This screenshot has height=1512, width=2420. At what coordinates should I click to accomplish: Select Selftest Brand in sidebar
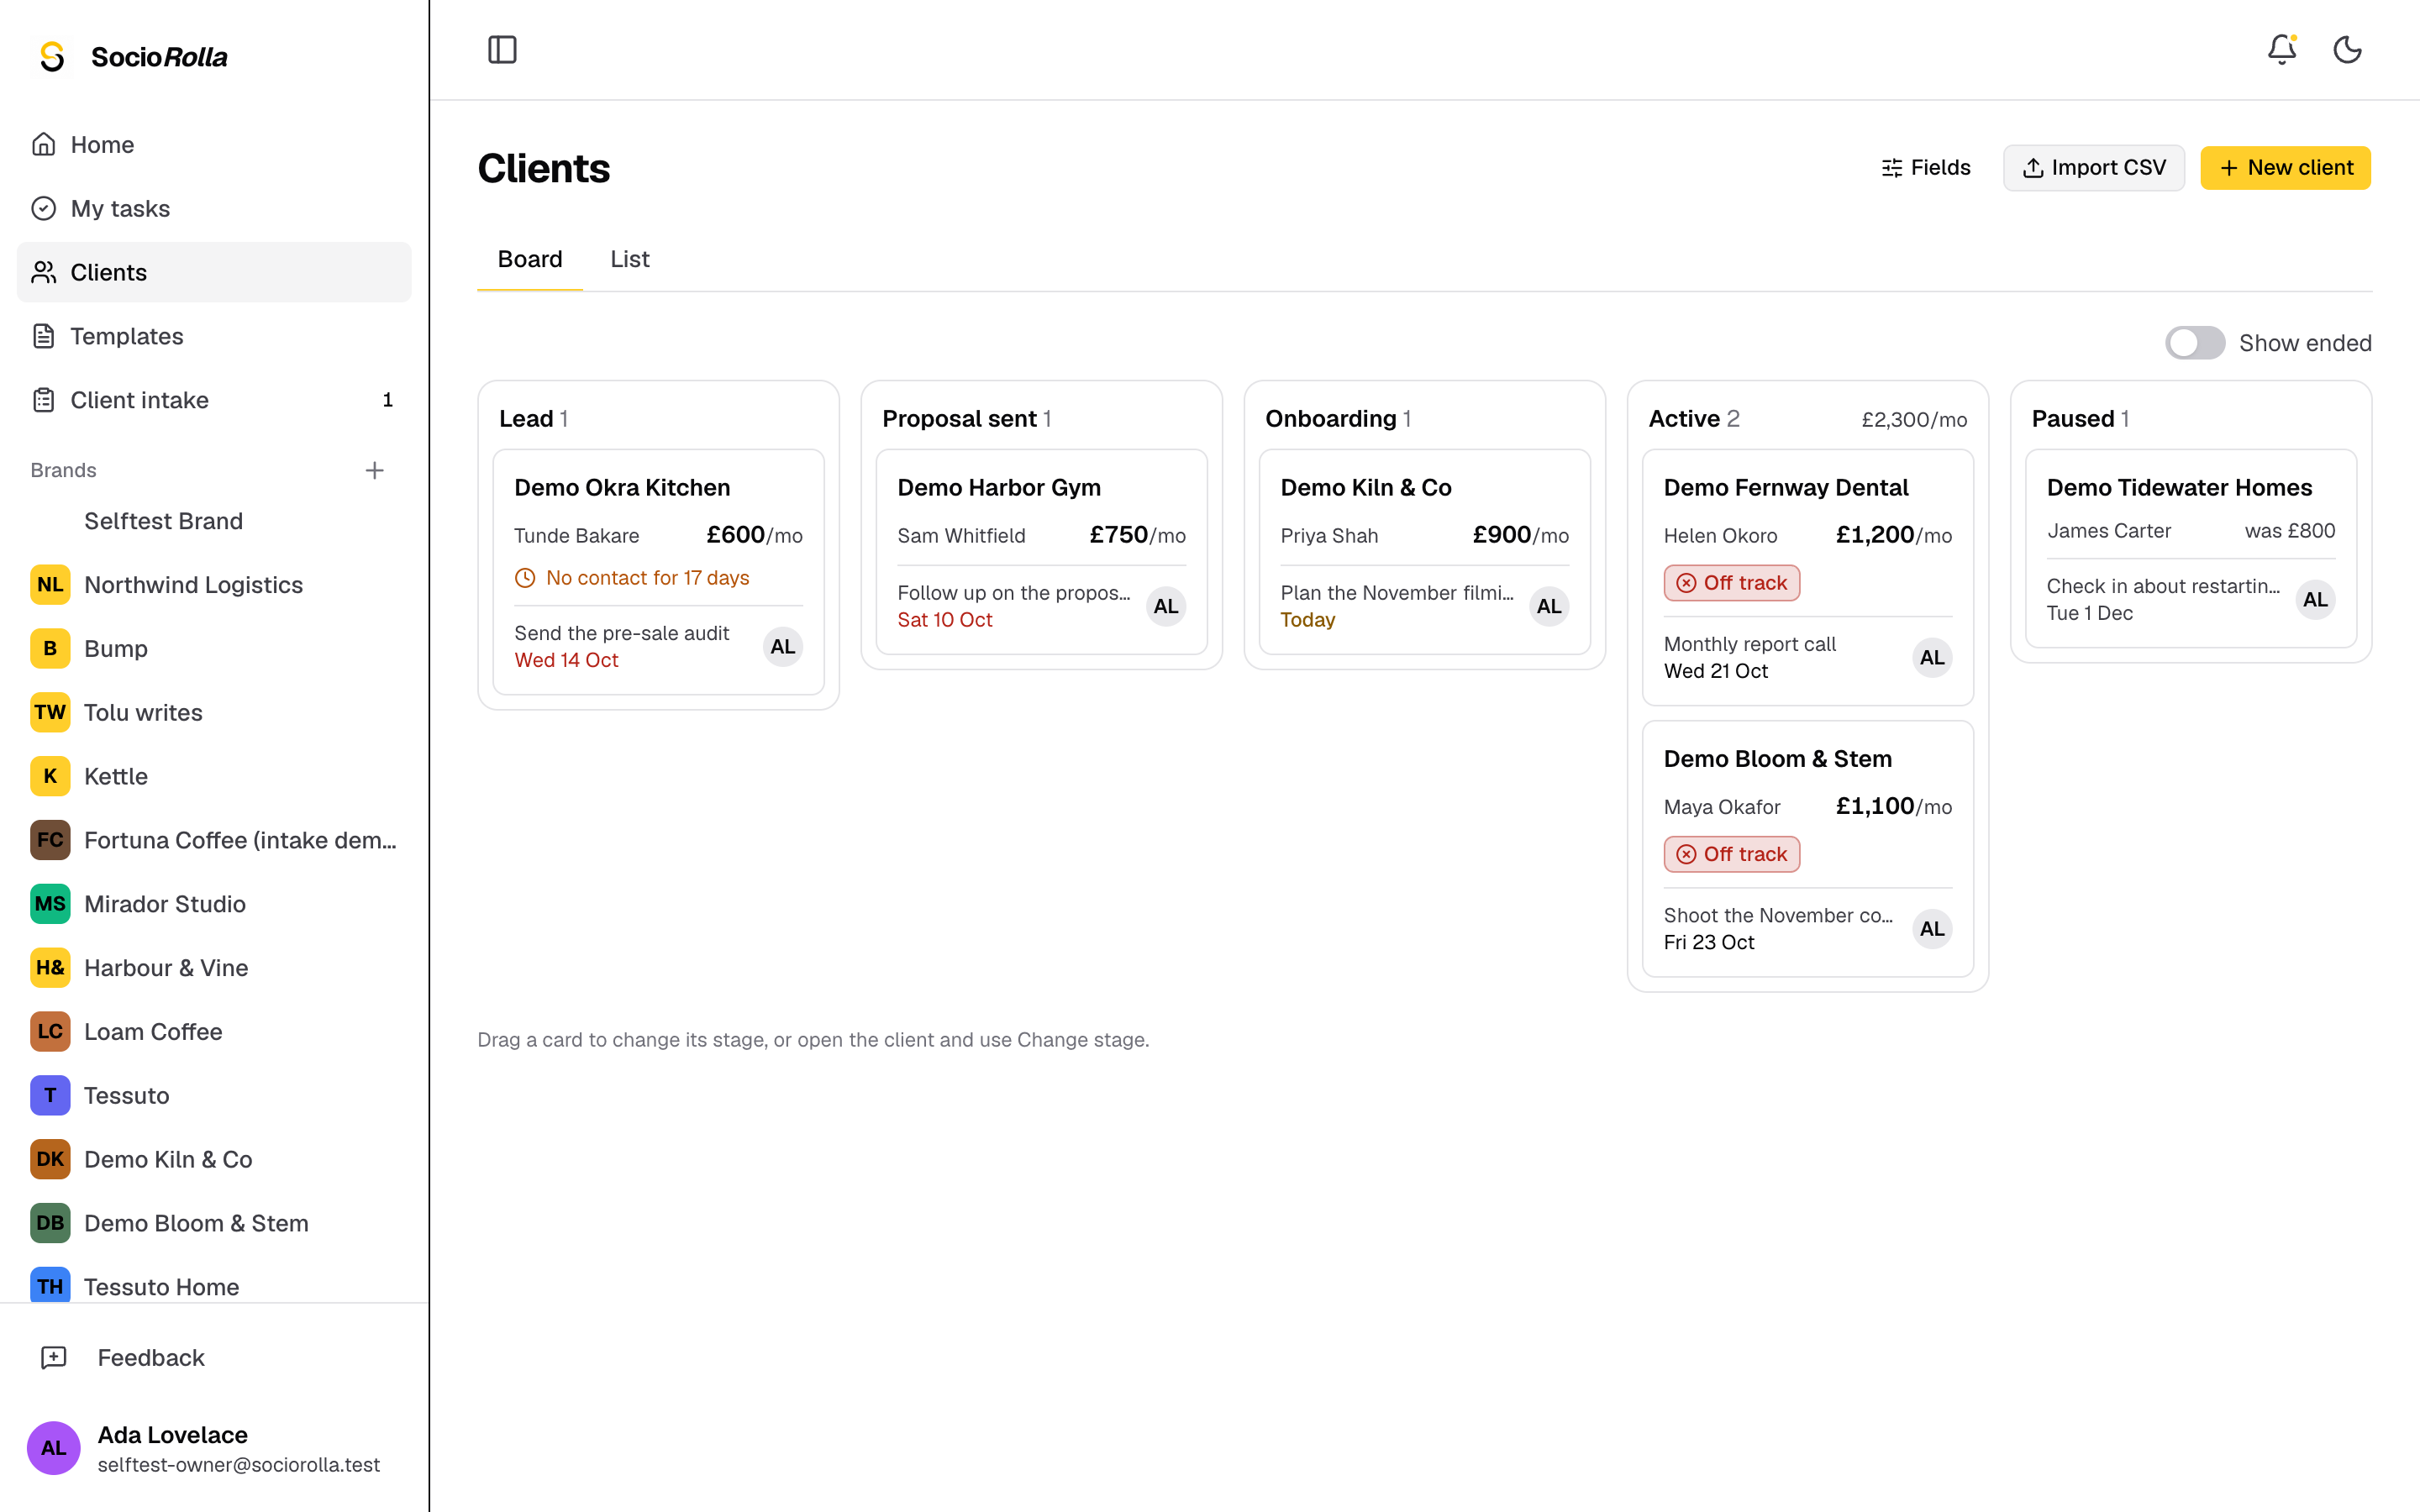click(x=214, y=521)
